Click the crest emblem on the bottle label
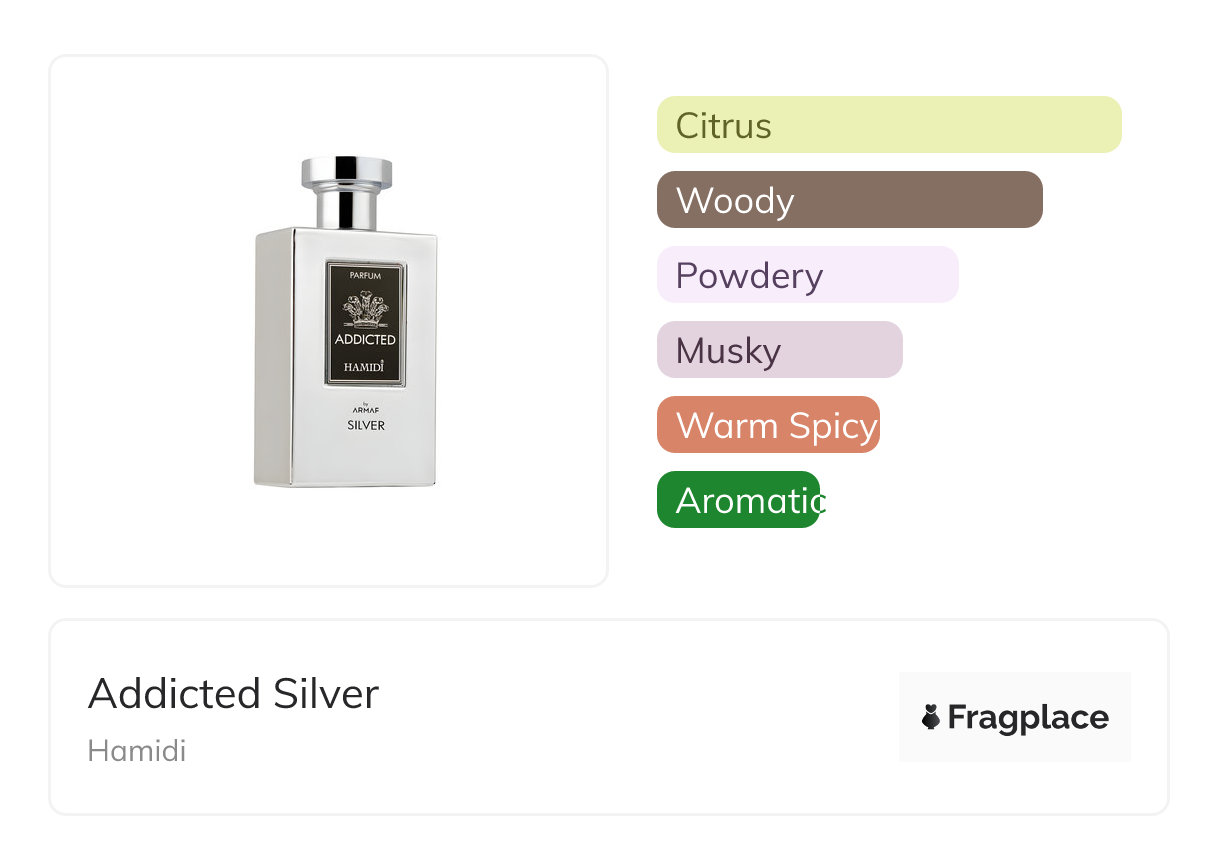 (365, 310)
